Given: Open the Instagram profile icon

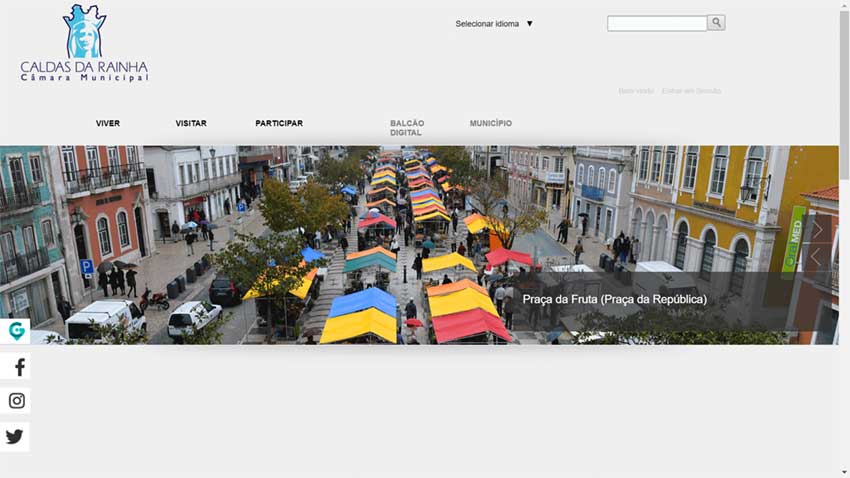Looking at the screenshot, I should [x=16, y=401].
